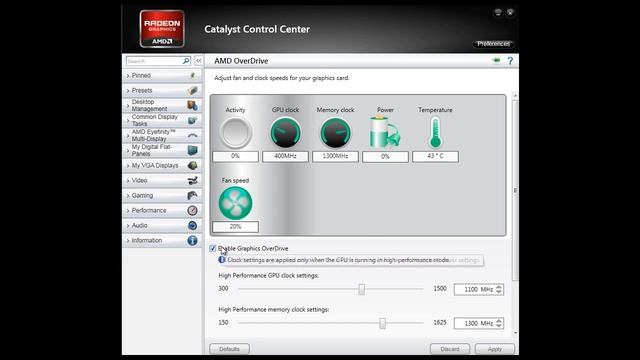Click the 1300MHz memory clock readout
The image size is (640, 360).
pyautogui.click(x=335, y=156)
